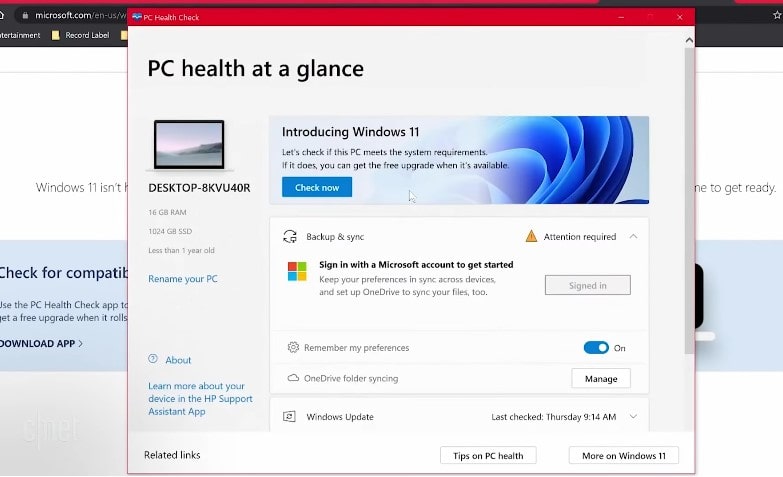Click the scrollbar up arrow in PC Health Check
This screenshot has width=783, height=477.
(689, 40)
